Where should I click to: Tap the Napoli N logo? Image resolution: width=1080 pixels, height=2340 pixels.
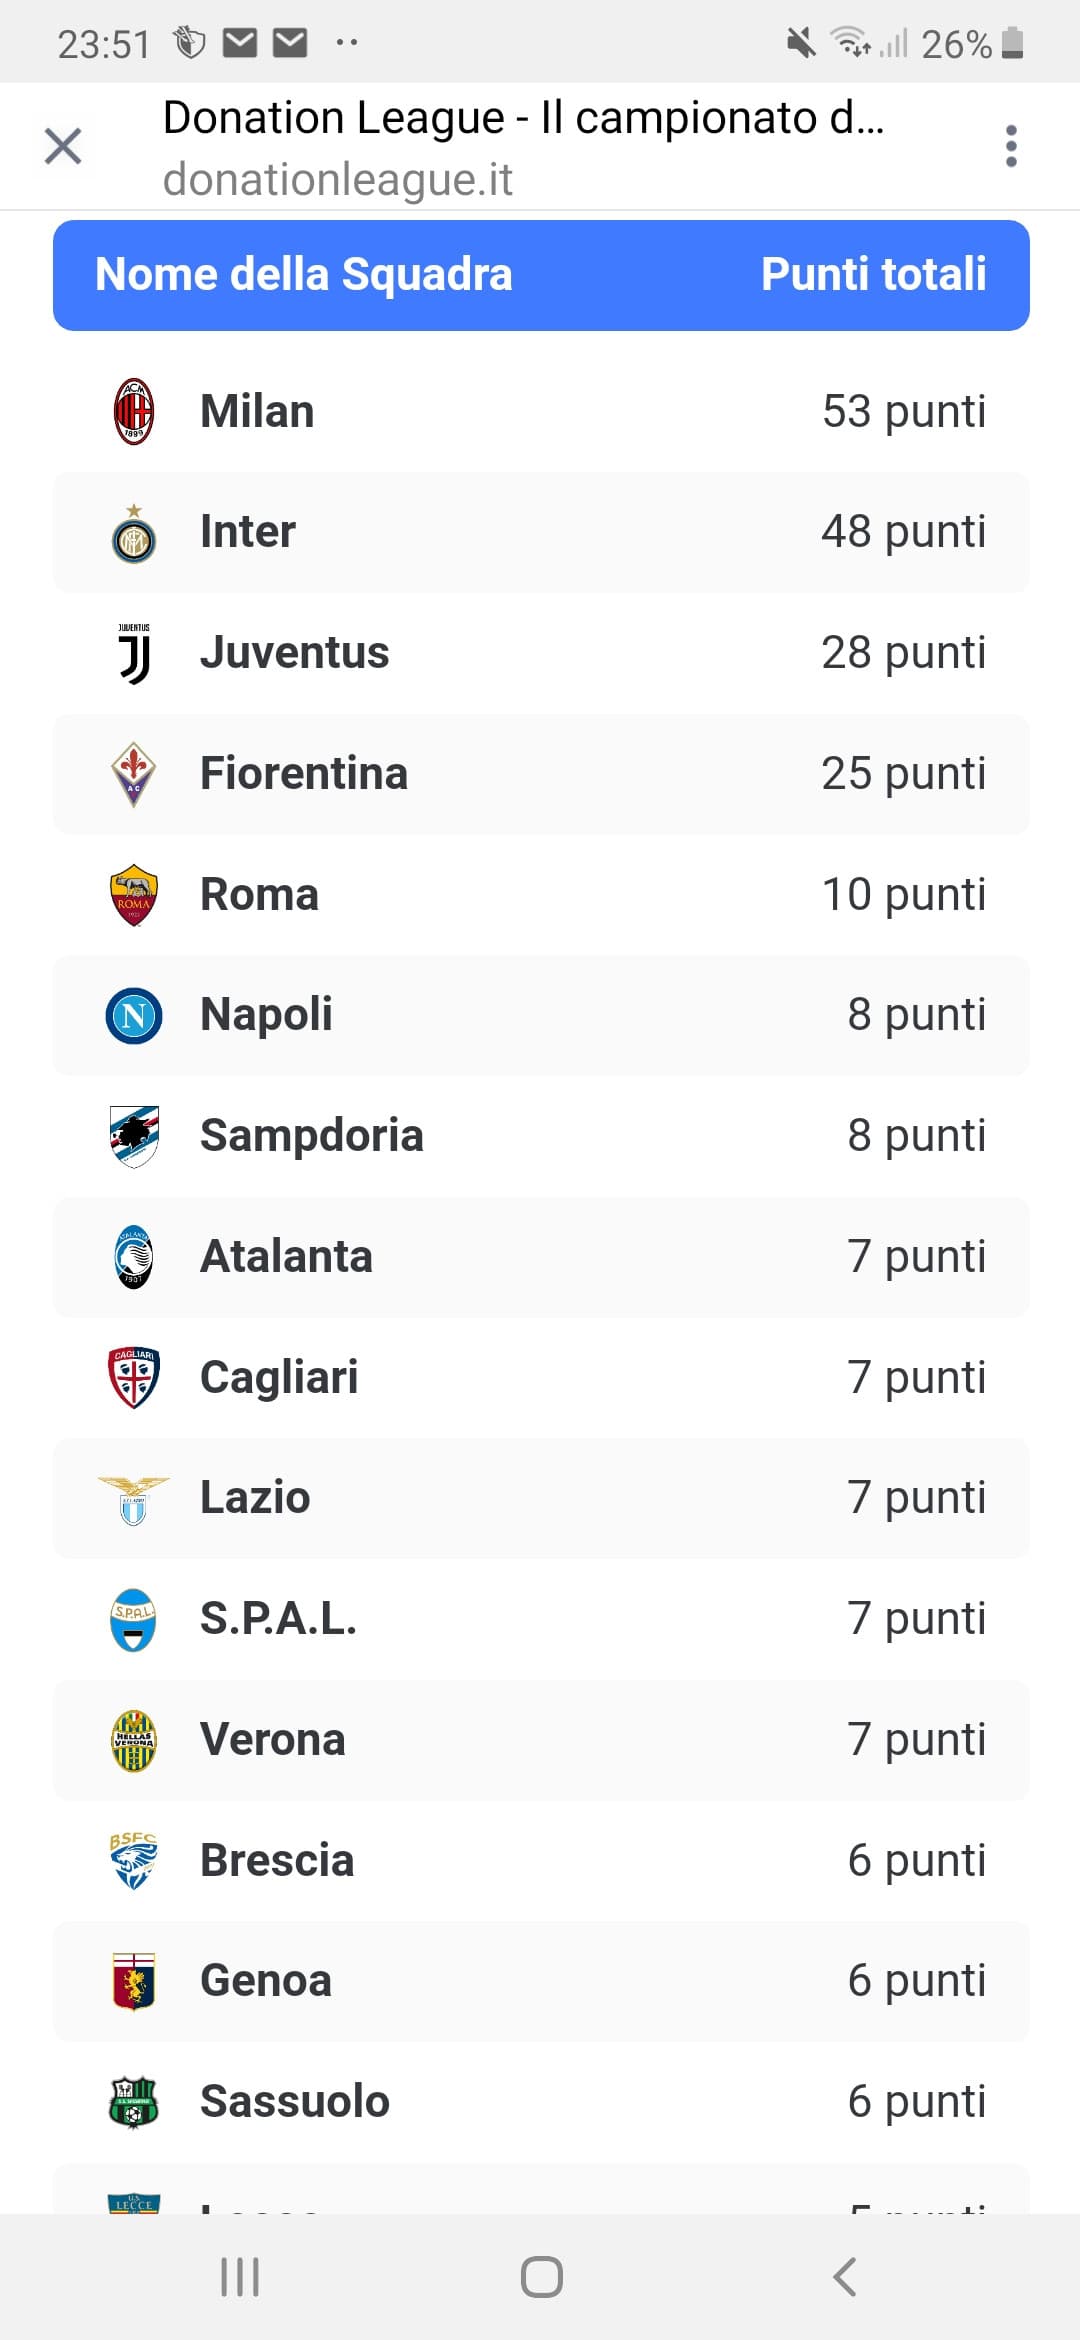tap(133, 1016)
